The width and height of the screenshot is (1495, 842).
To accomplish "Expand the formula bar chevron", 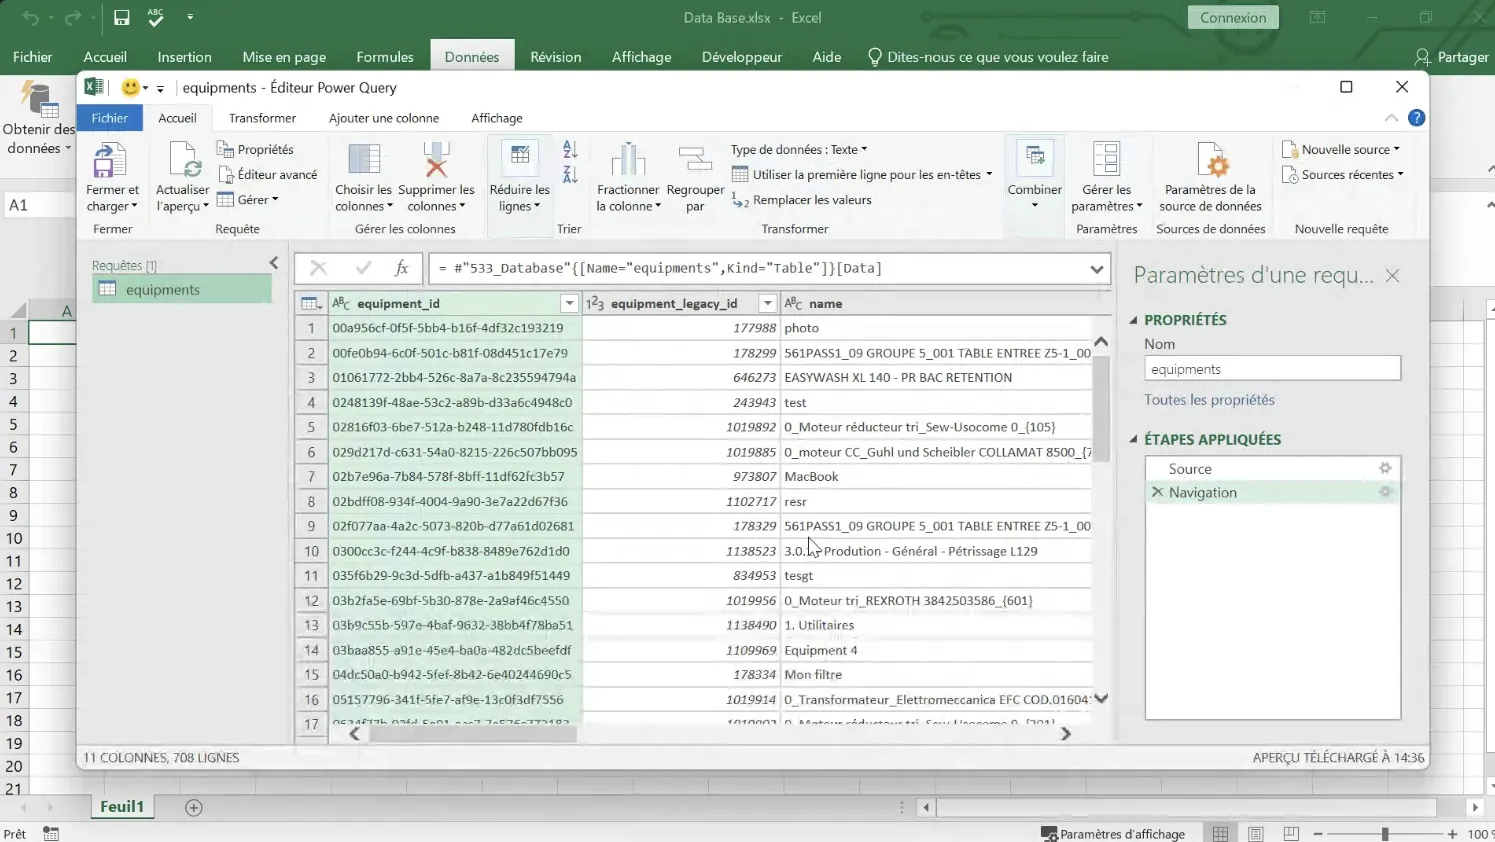I will 1097,268.
